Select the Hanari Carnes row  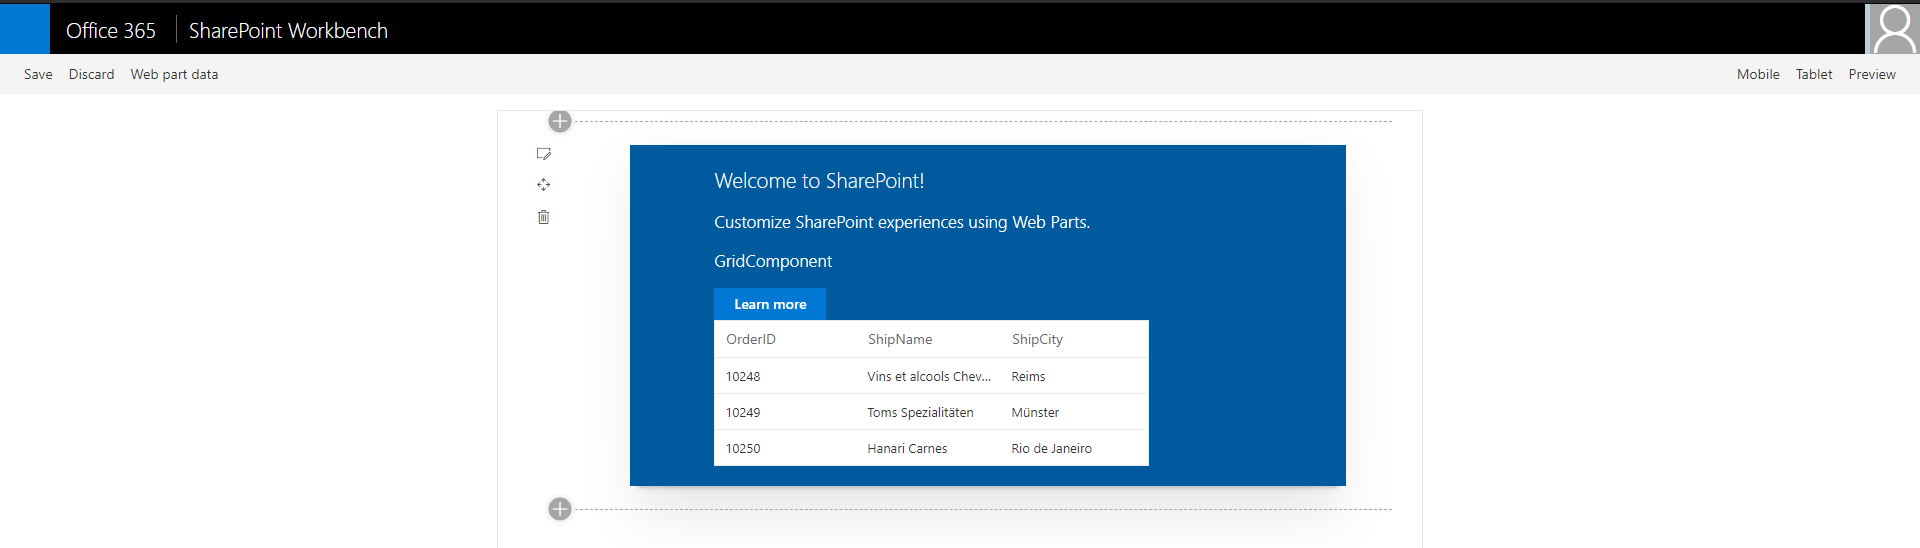point(907,448)
